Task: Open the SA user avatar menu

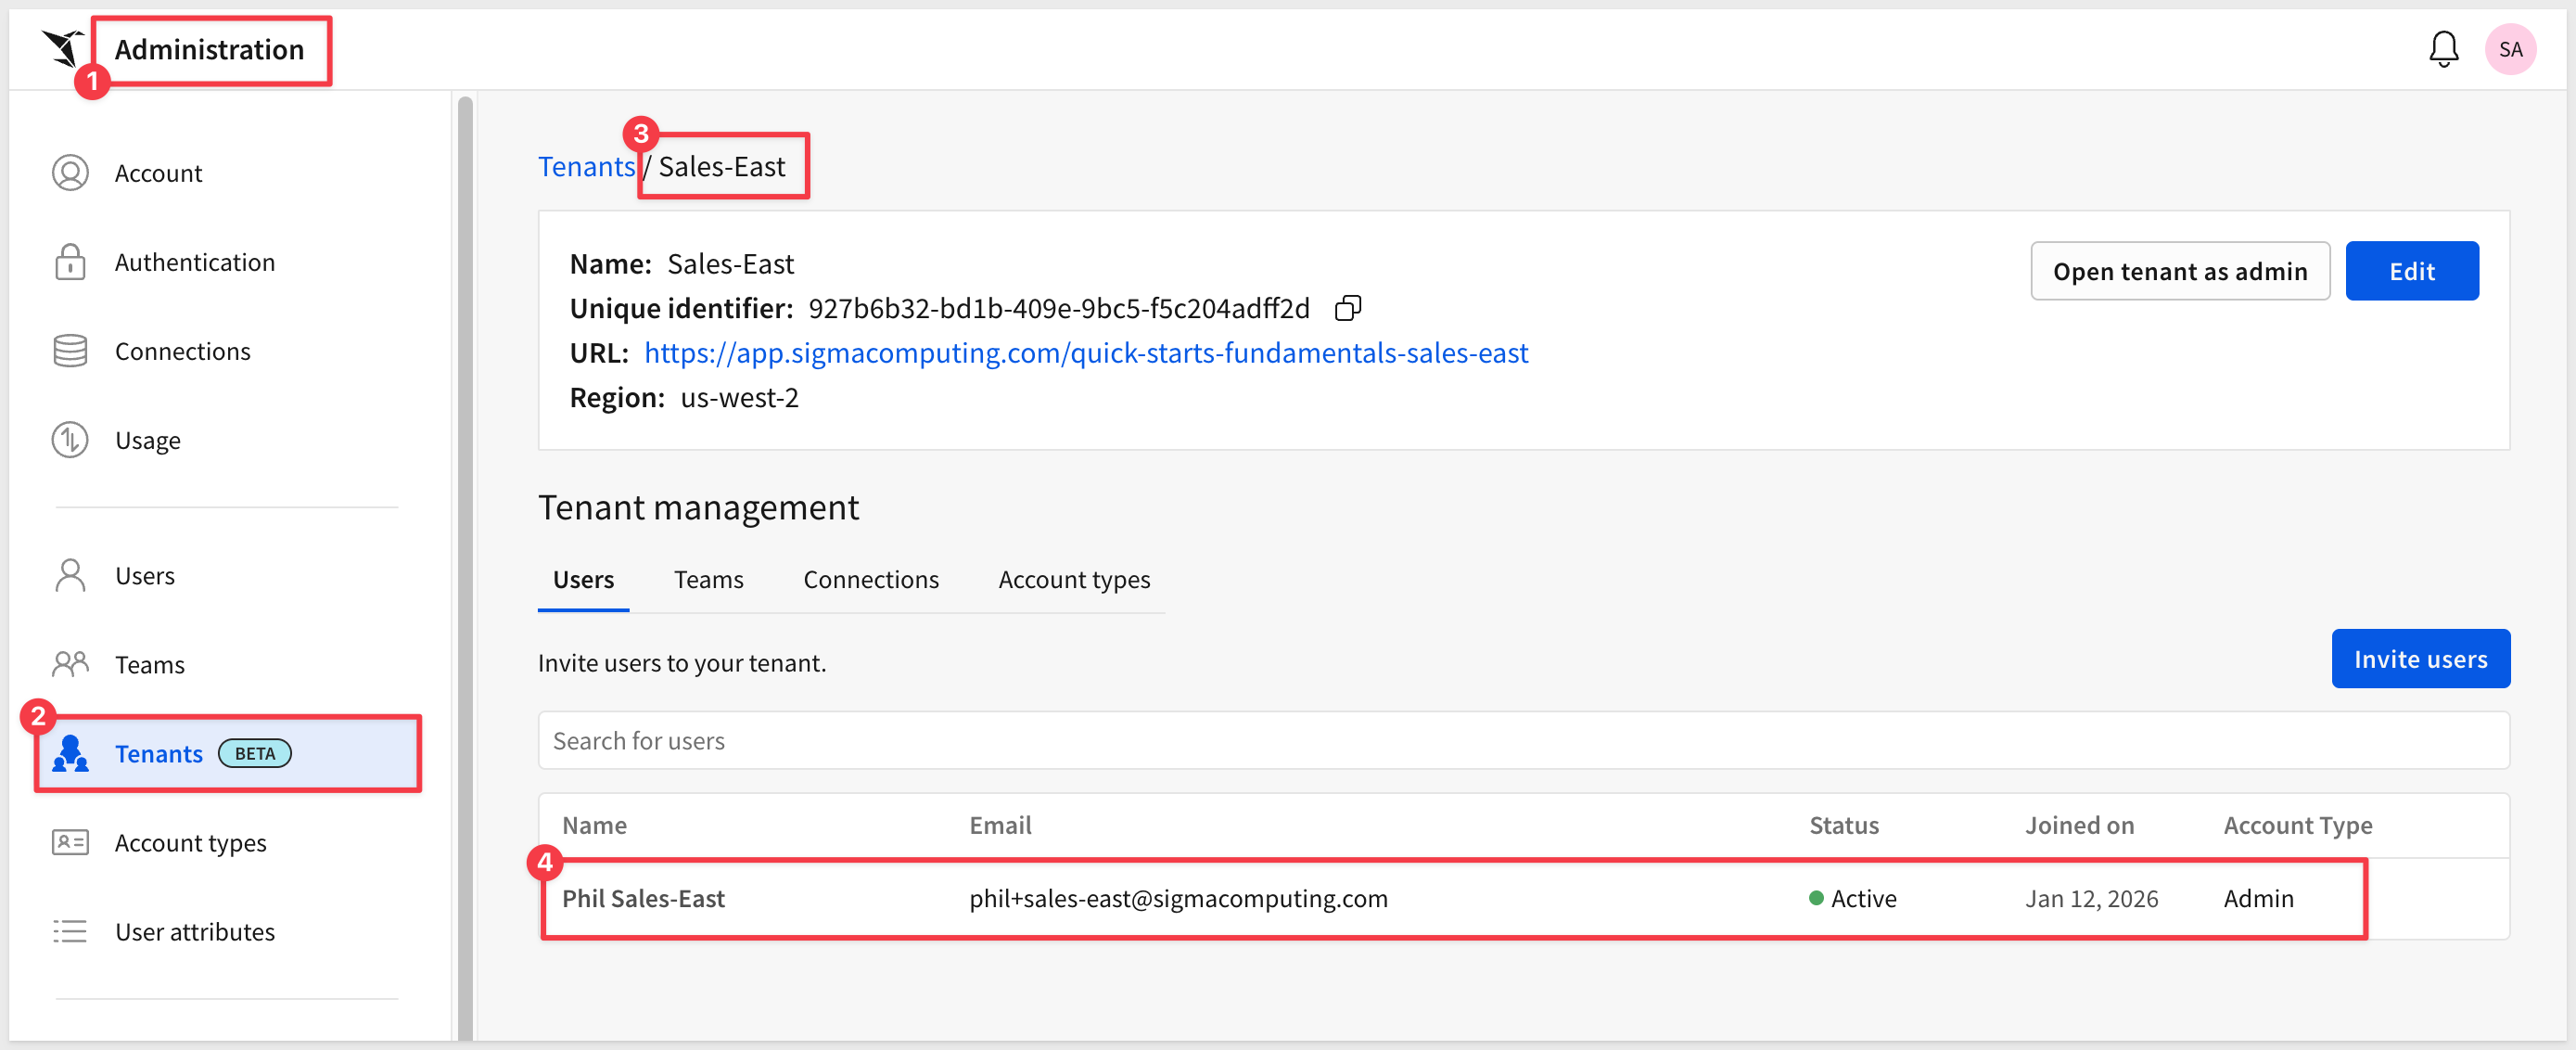Action: (x=2509, y=49)
